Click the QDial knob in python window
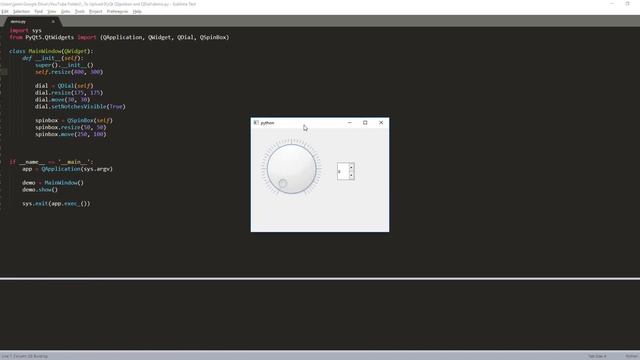640x360 pixels. click(x=291, y=169)
